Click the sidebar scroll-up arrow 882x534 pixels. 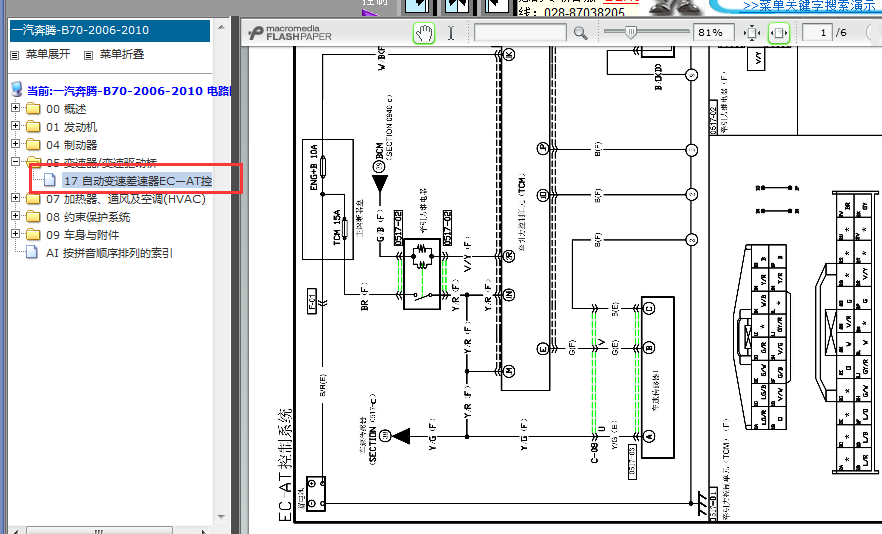[x=221, y=27]
